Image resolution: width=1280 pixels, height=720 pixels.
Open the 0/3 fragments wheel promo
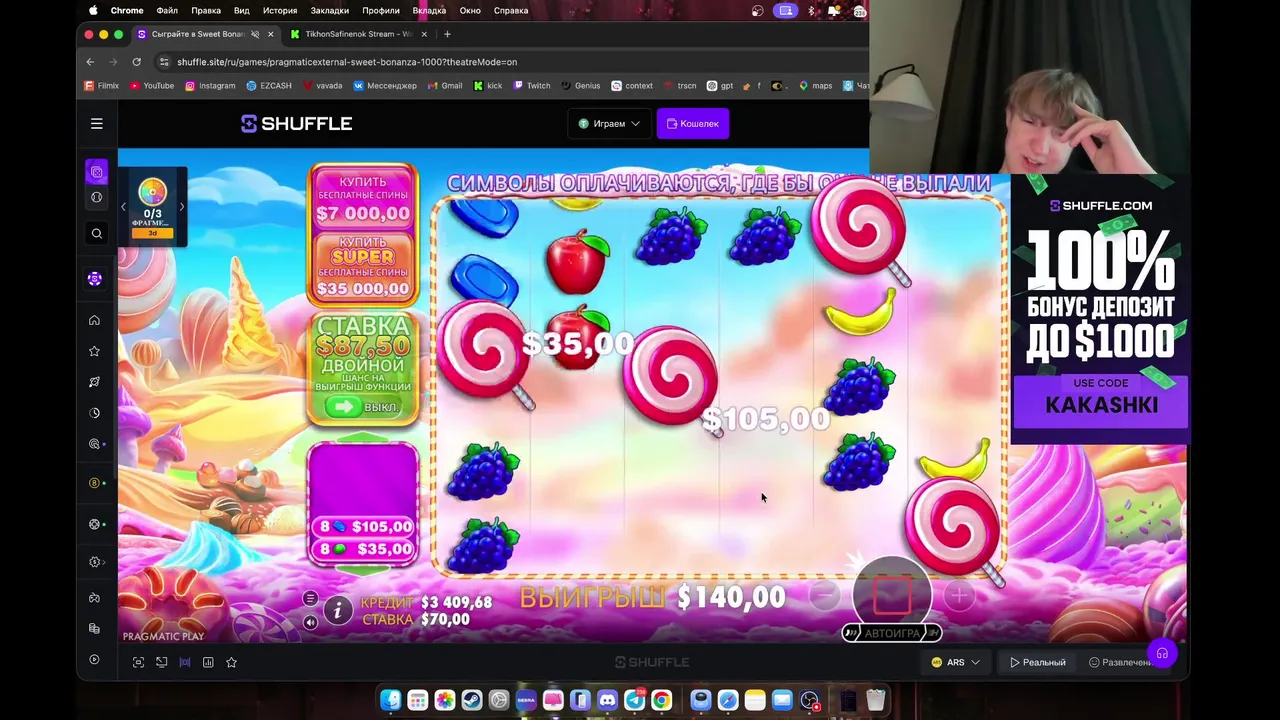click(x=152, y=207)
